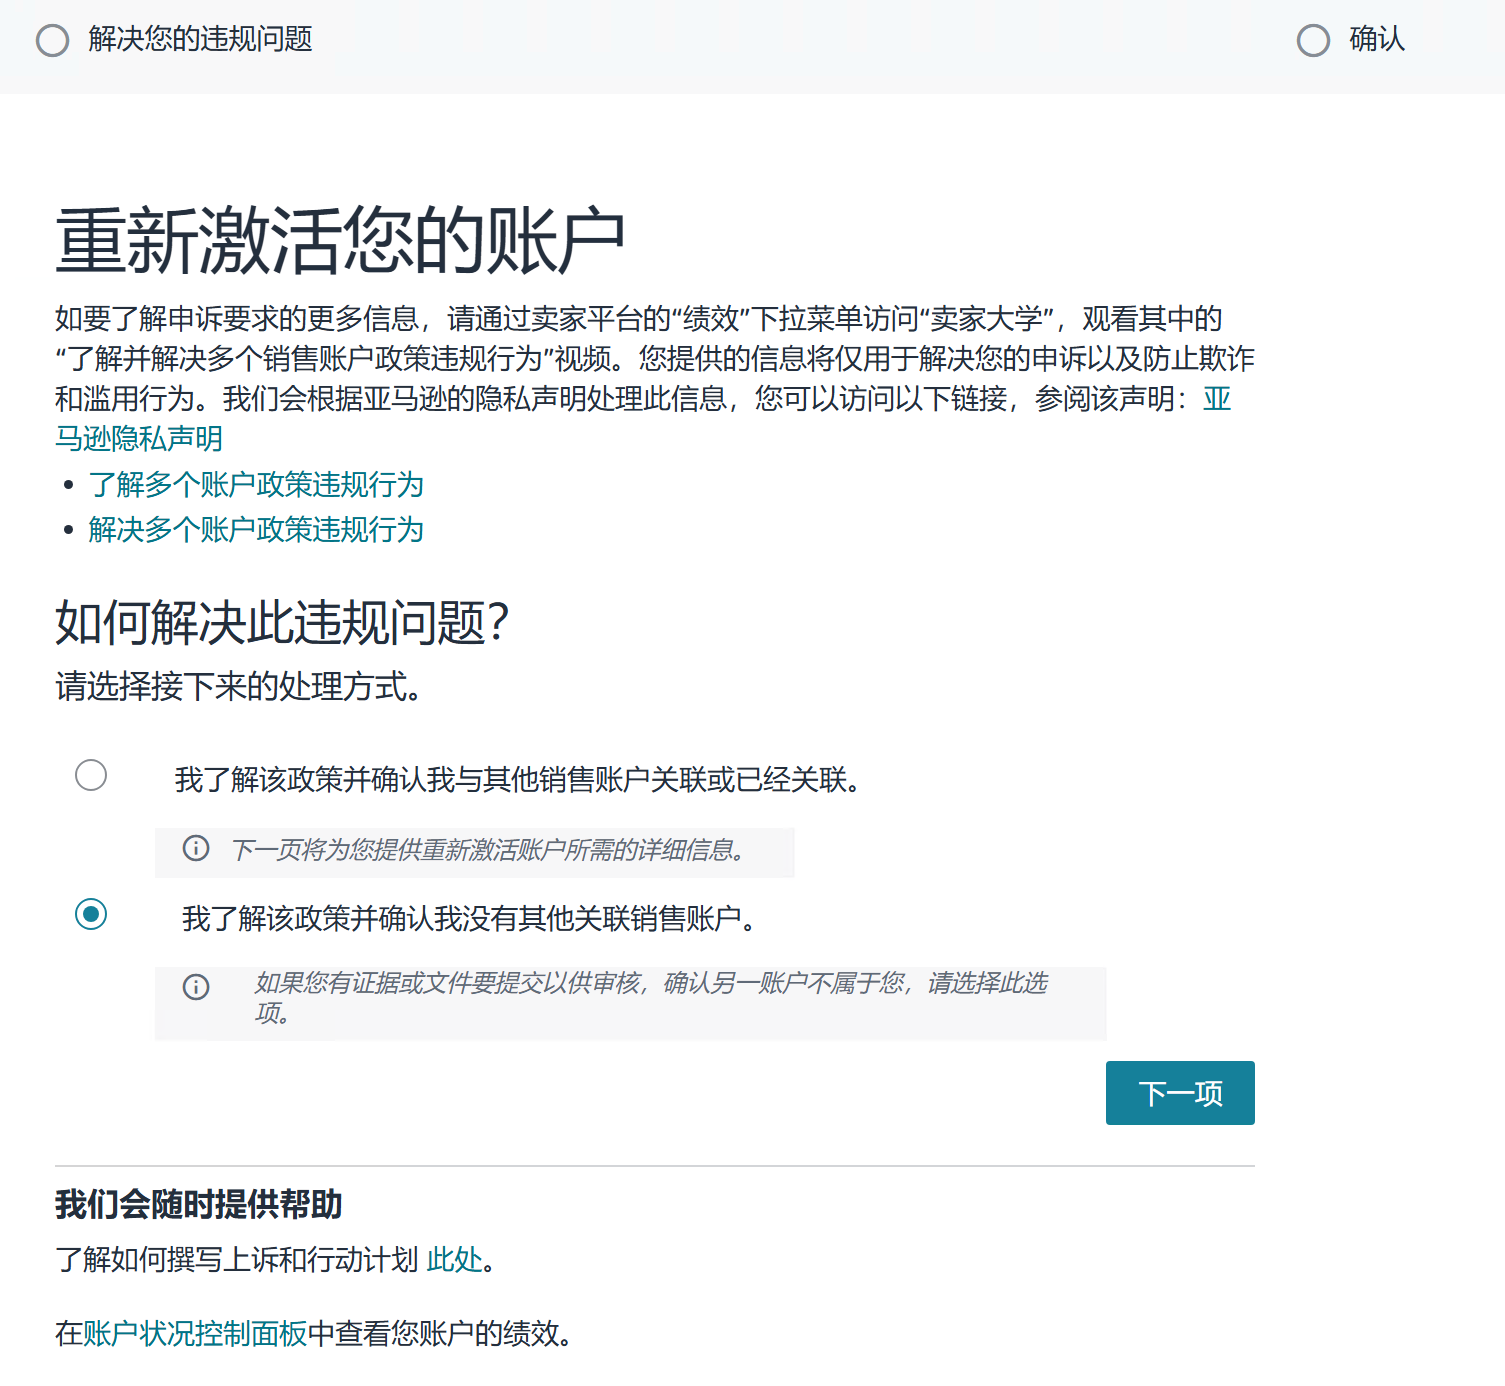
Task: Click the hint text 下一页将为您提供重新激活账户所需的详细信息
Action: 487,850
